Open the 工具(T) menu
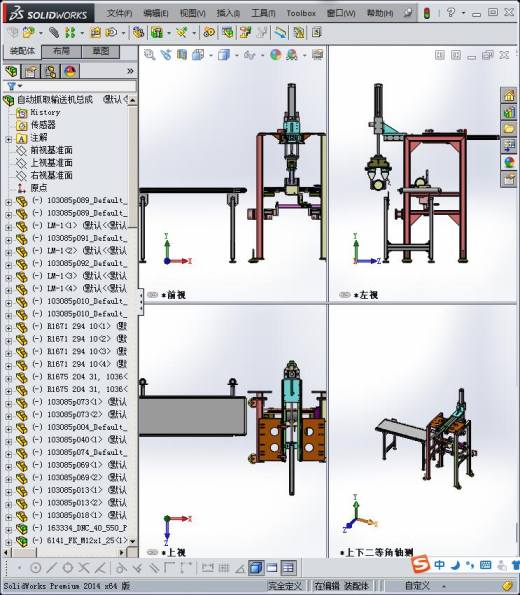This screenshot has width=520, height=595. pyautogui.click(x=263, y=13)
